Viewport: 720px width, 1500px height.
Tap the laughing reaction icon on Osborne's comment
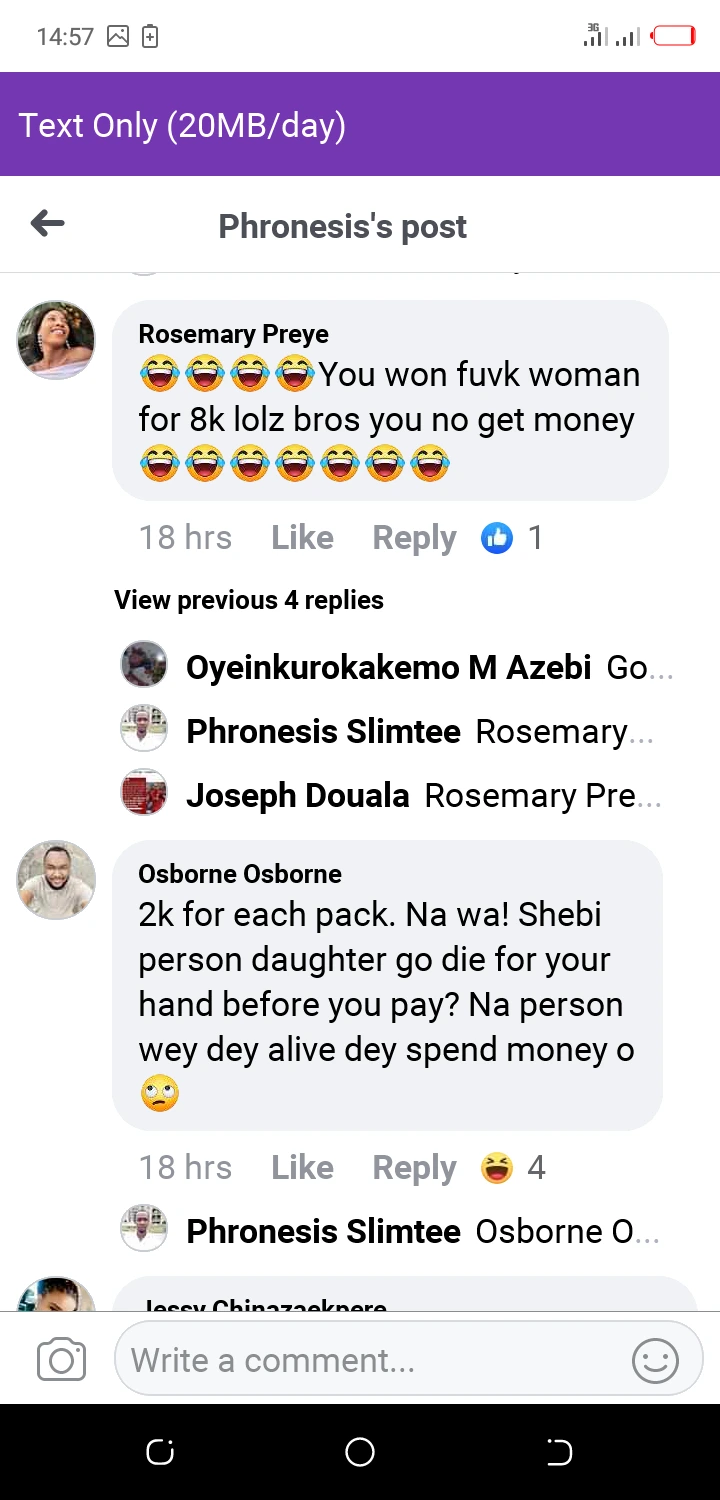click(497, 1167)
